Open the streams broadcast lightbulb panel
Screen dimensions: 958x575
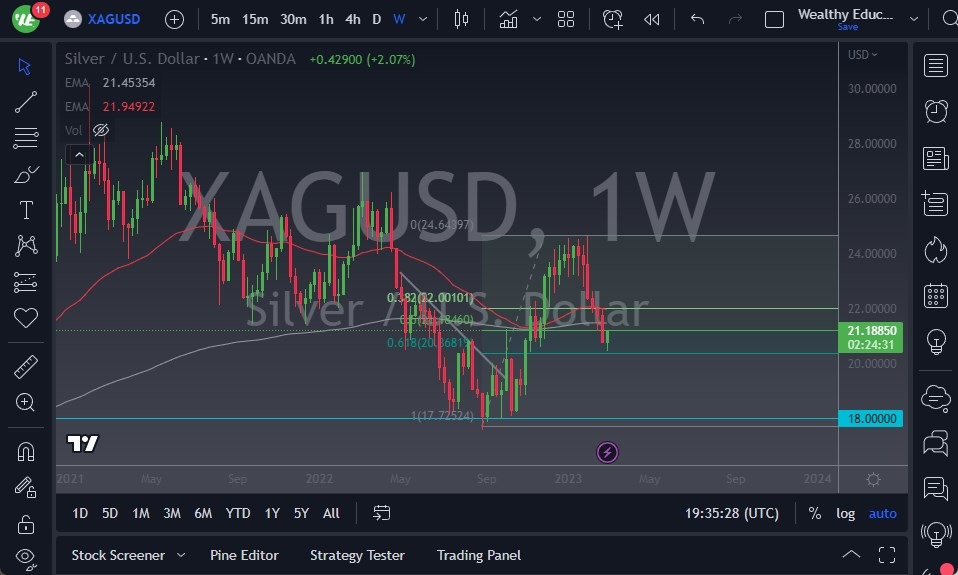(x=935, y=534)
